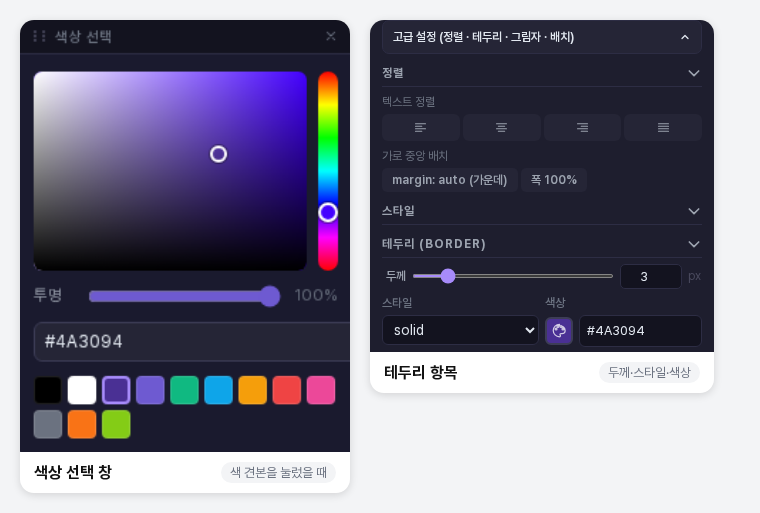
Task: Click the 두께·스타일·색상 tag label
Action: coord(649,372)
